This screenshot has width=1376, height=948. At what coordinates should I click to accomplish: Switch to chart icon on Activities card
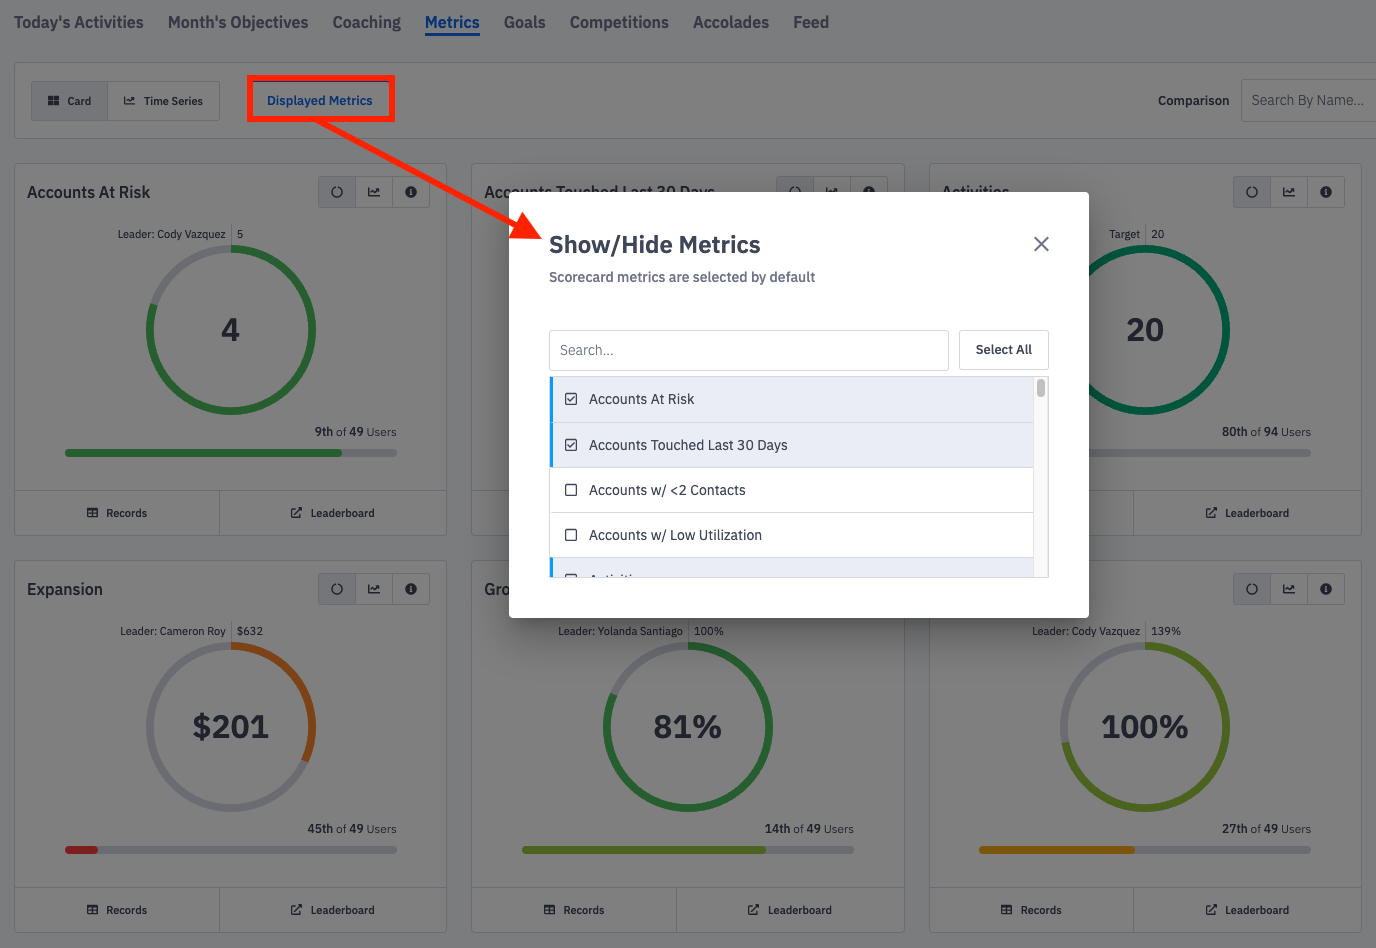1289,192
